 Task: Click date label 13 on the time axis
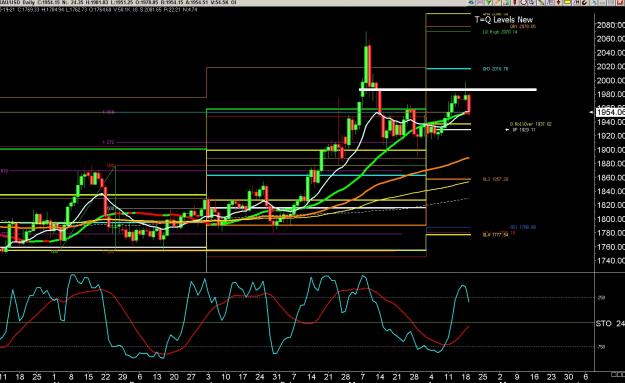(x=157, y=377)
